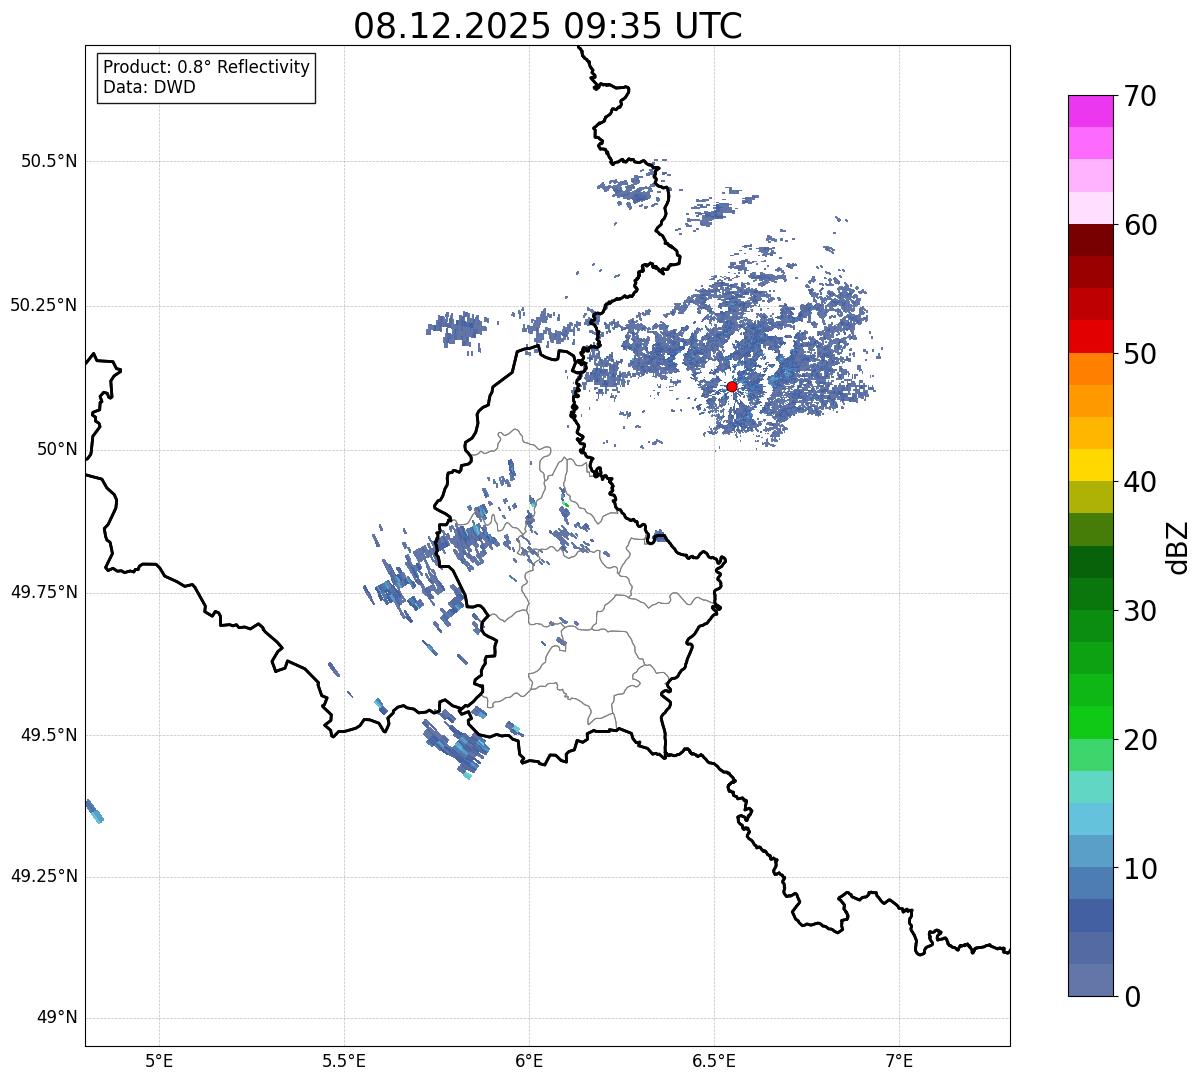Image resolution: width=1202 pixels, height=1081 pixels.
Task: Click the 6°E longitude tick label
Action: click(529, 1061)
